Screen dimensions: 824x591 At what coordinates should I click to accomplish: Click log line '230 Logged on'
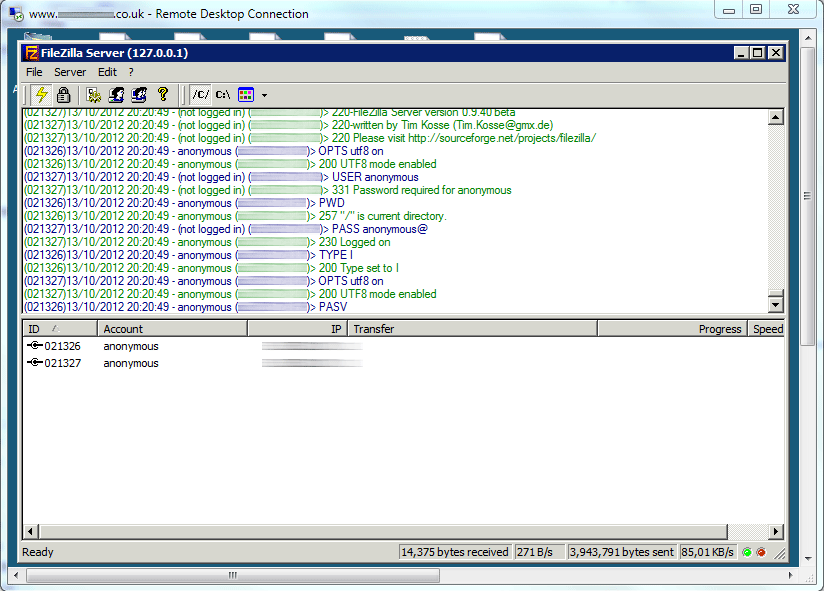pyautogui.click(x=207, y=242)
